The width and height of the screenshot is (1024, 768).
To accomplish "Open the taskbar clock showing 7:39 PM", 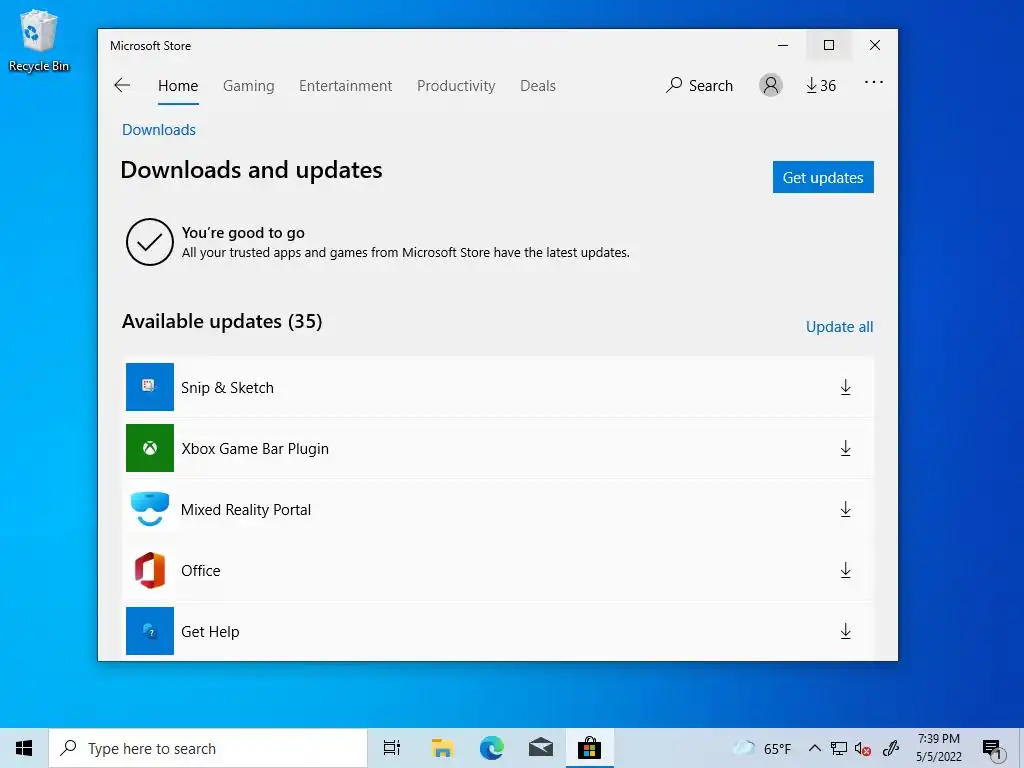I will (x=938, y=748).
